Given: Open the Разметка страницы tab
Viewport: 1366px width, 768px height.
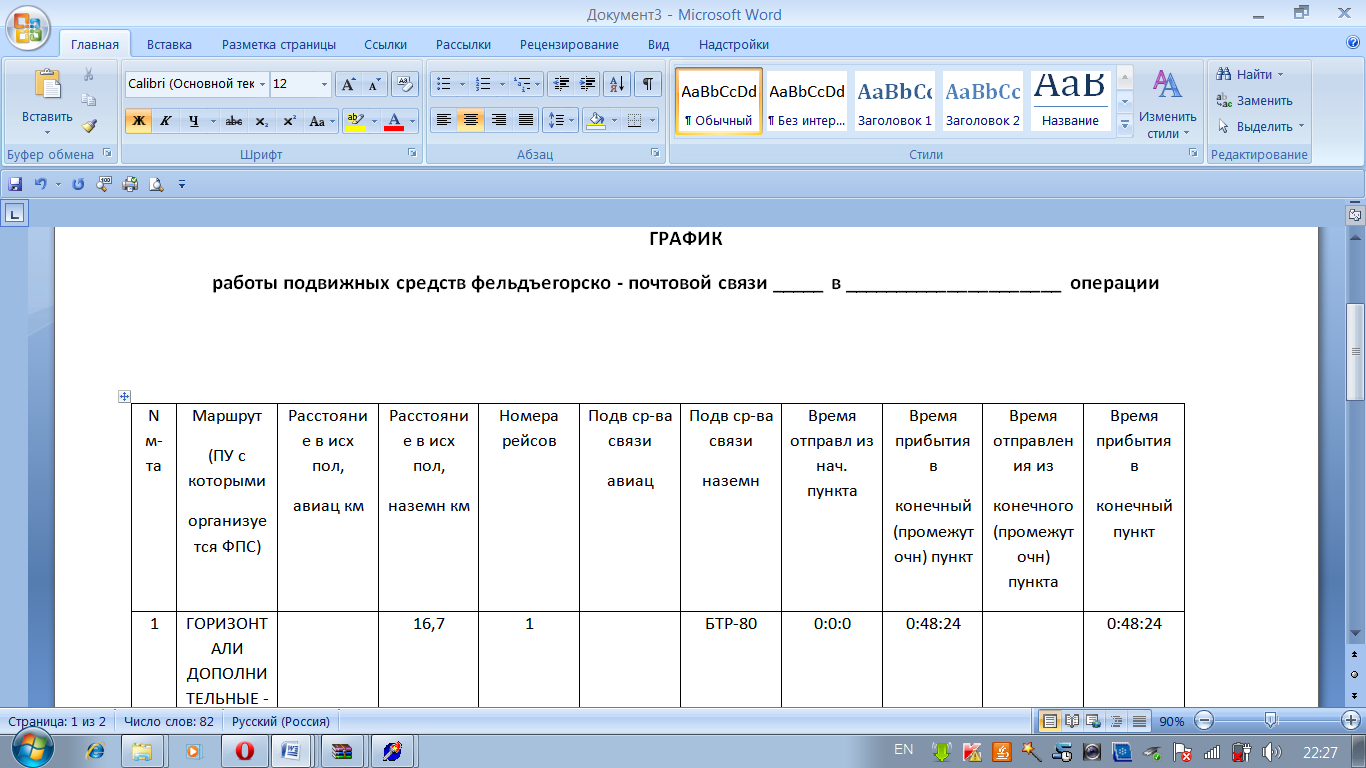Looking at the screenshot, I should coord(279,44).
